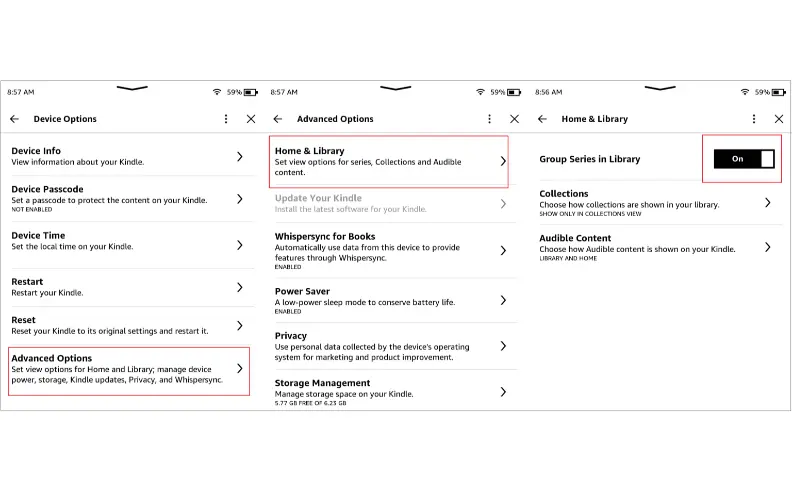Open Collections via its chevron arrow

(768, 203)
